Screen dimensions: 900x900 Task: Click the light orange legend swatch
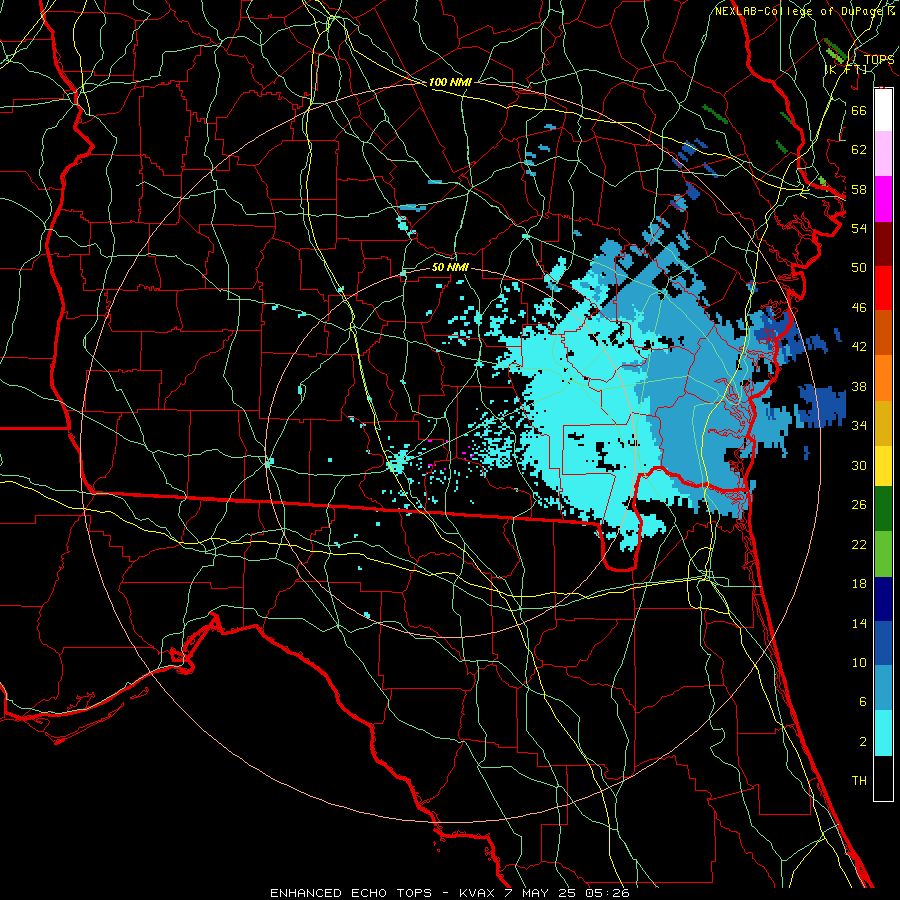(883, 378)
